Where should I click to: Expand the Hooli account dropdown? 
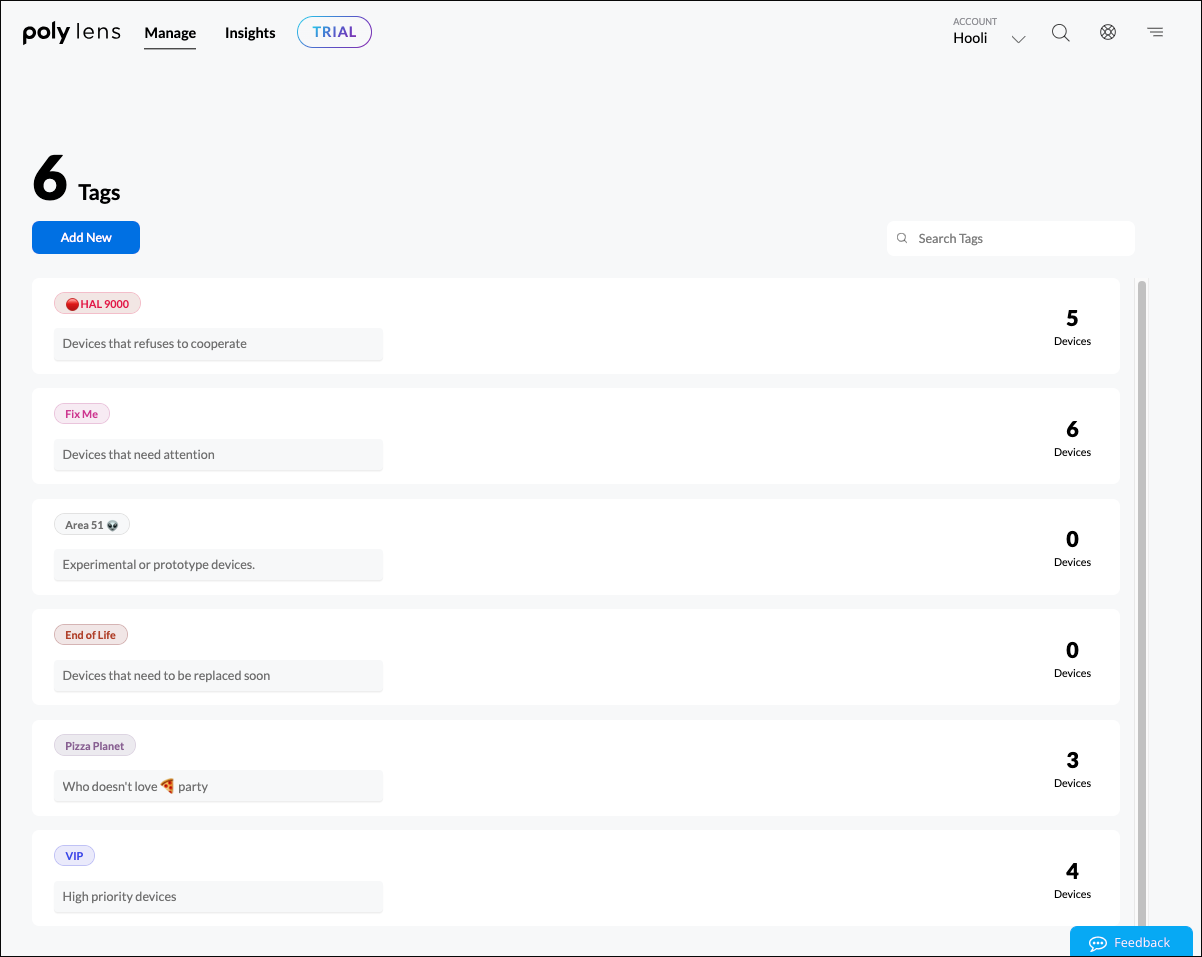tap(1018, 40)
